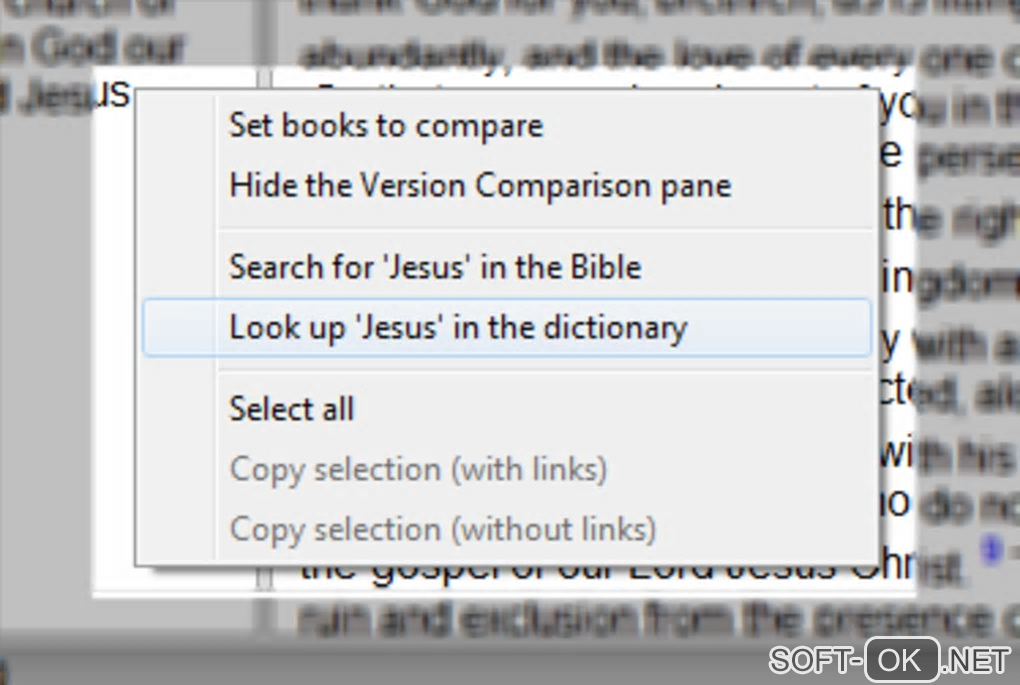Click the SOFT-OK.NET watermark logo
Viewport: 1020px width, 685px height.
[x=889, y=660]
